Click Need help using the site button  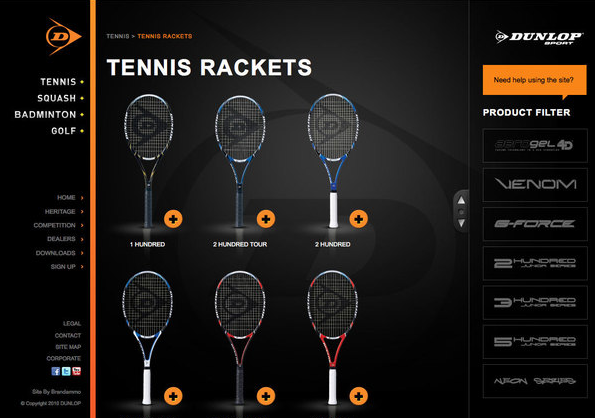tap(534, 80)
